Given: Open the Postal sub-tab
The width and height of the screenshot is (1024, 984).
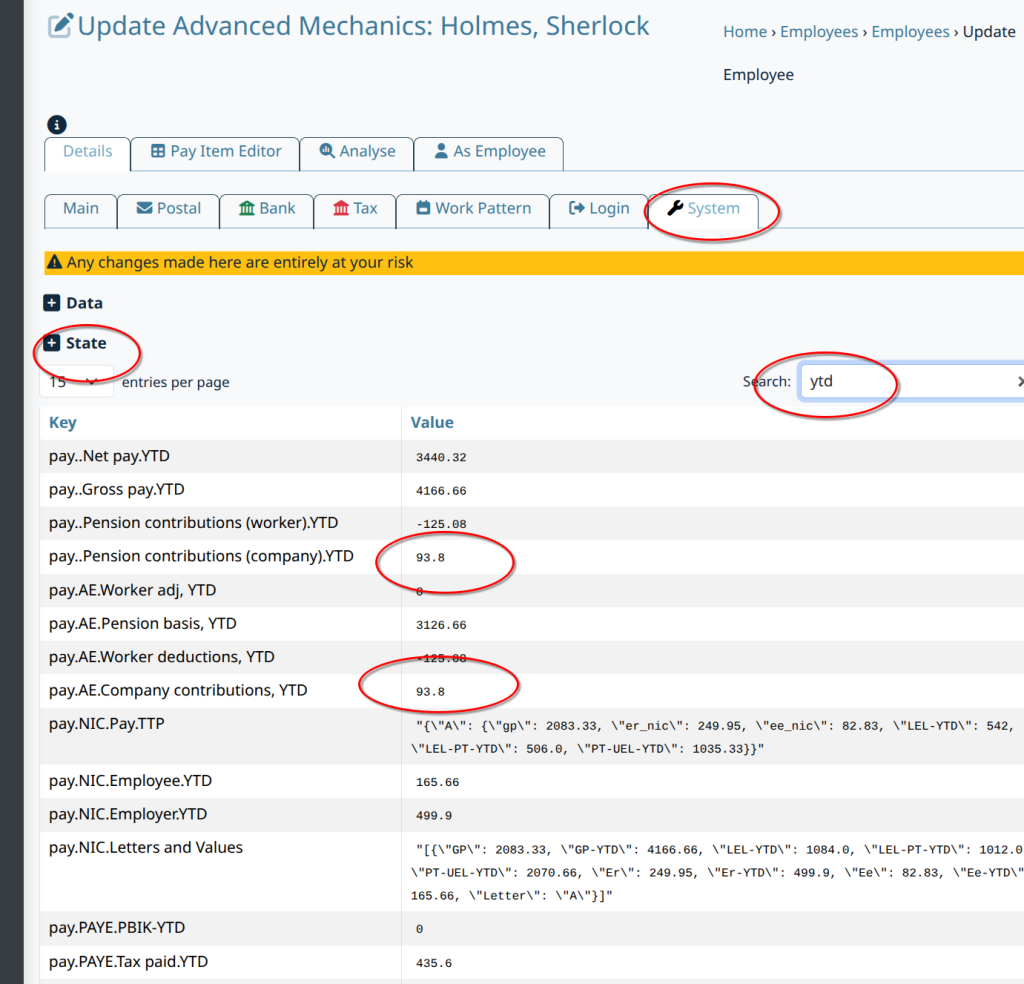Looking at the screenshot, I should (168, 209).
